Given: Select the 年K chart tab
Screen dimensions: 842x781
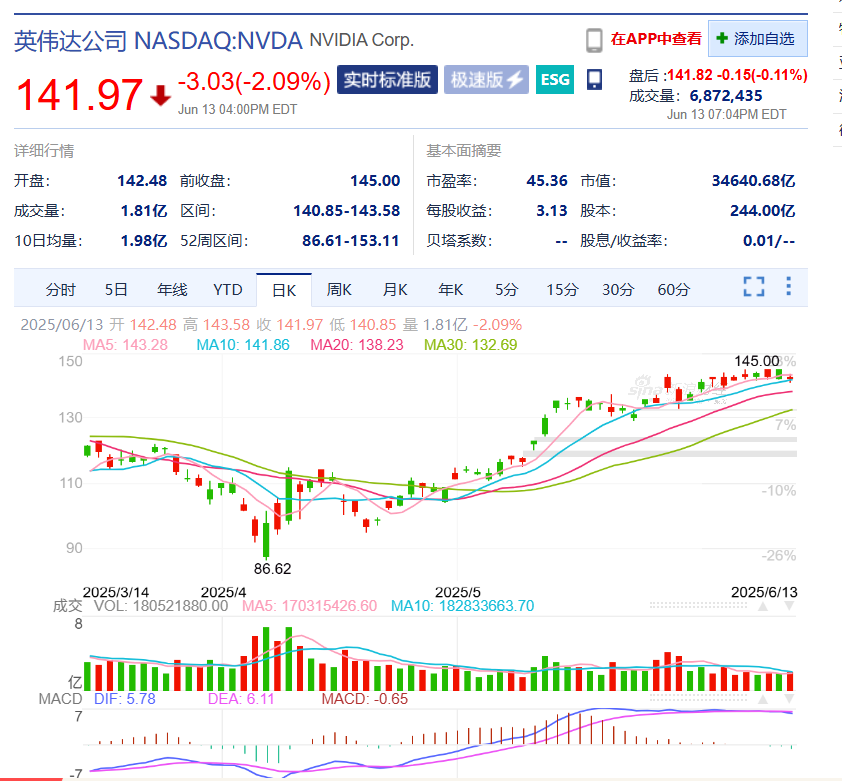Looking at the screenshot, I should (451, 290).
